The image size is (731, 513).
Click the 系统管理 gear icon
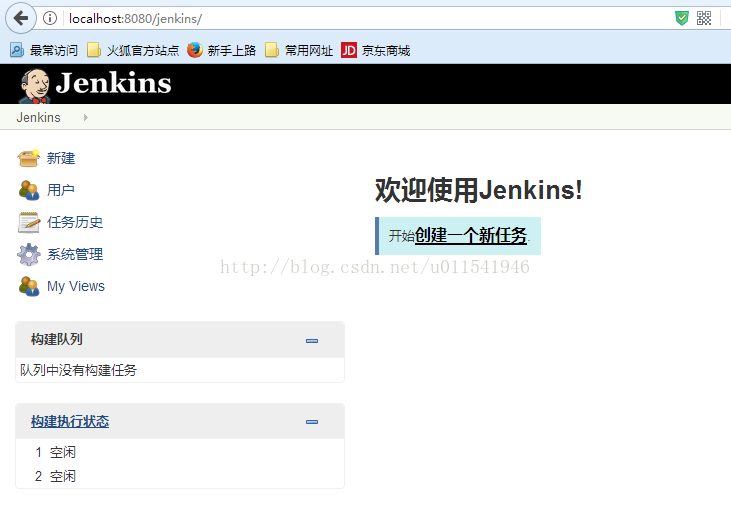[x=29, y=254]
